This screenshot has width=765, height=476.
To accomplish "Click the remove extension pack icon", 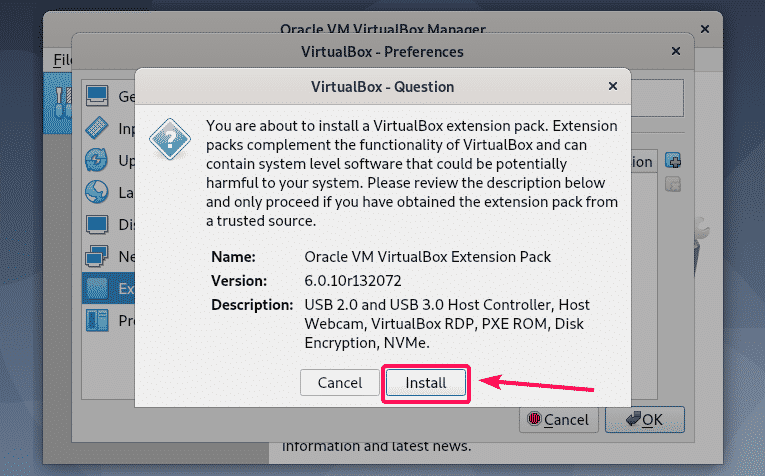I will [673, 184].
